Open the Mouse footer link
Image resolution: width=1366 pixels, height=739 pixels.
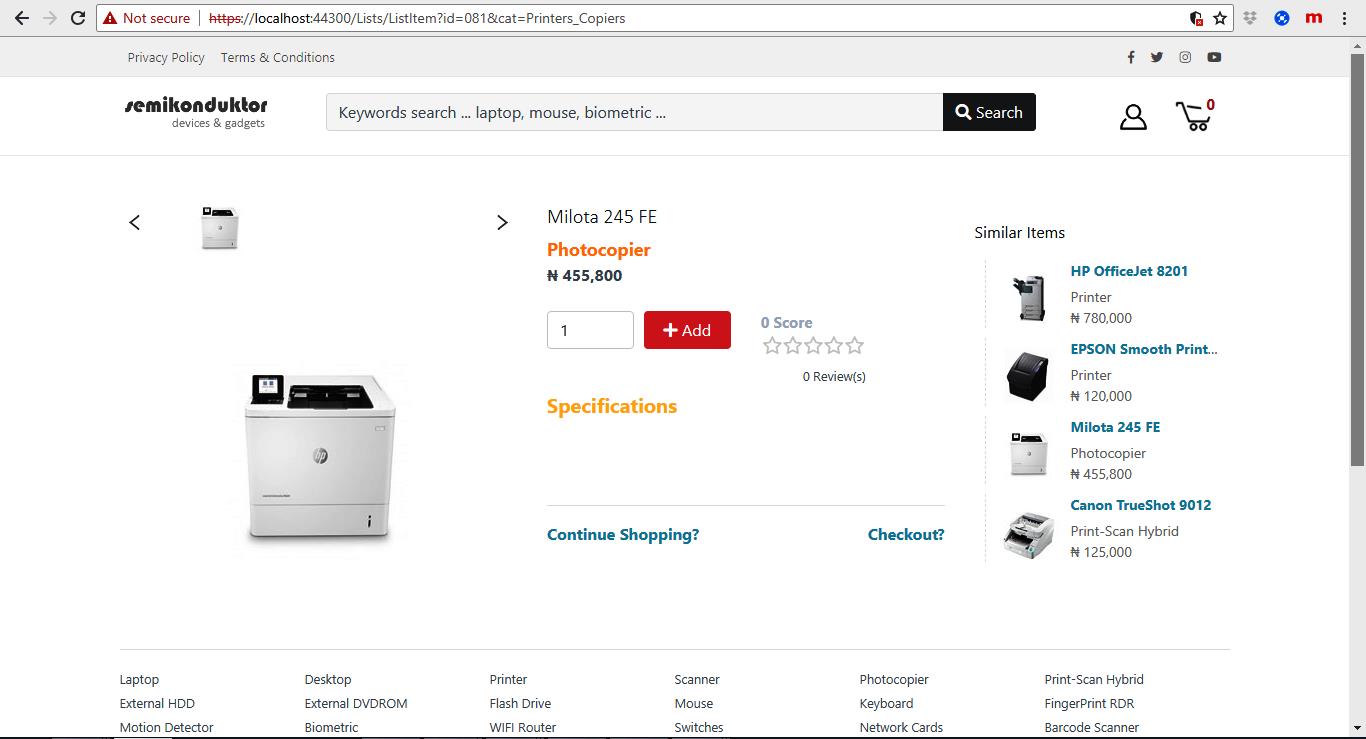[x=694, y=704]
